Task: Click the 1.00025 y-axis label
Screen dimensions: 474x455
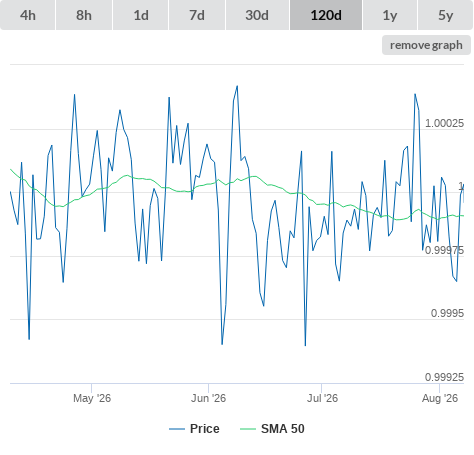Action: 444,123
